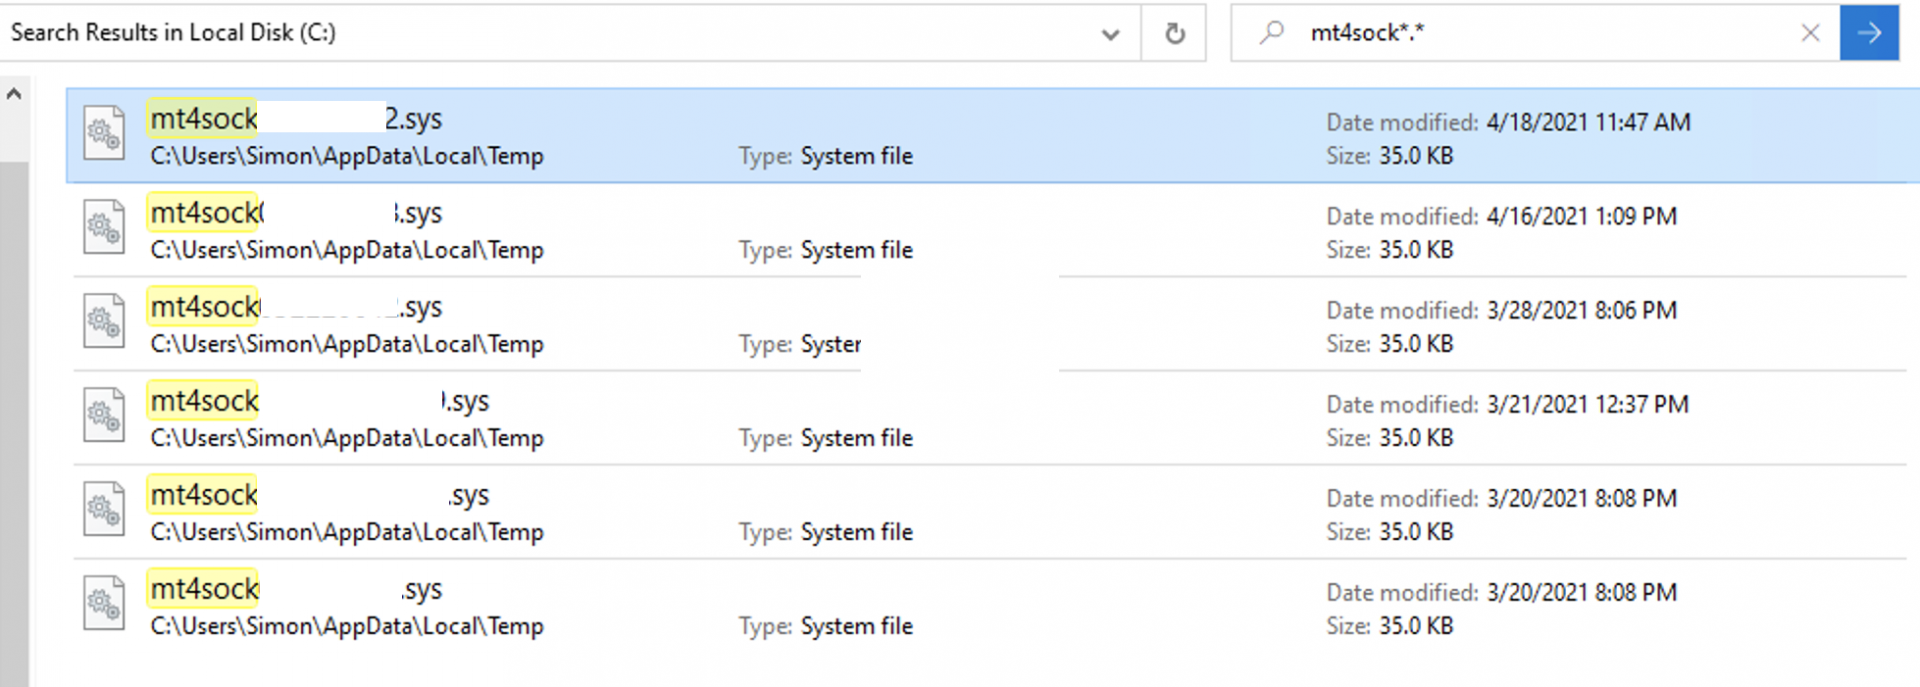
Task: Click the system file icon dated 4/18/2021
Action: pos(104,133)
